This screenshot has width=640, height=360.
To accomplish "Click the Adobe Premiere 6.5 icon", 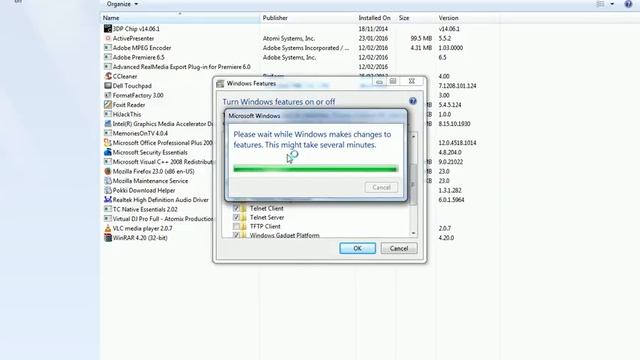I will point(108,57).
